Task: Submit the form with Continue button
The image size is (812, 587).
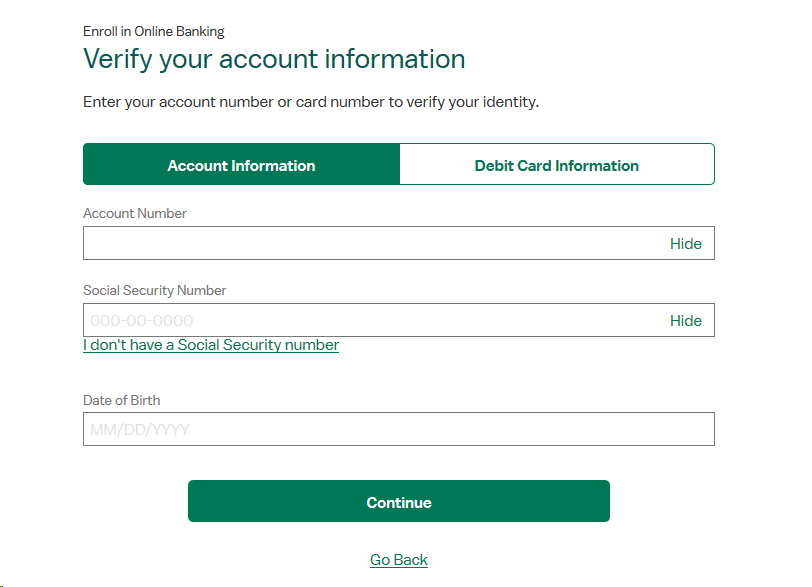Action: pyautogui.click(x=399, y=501)
